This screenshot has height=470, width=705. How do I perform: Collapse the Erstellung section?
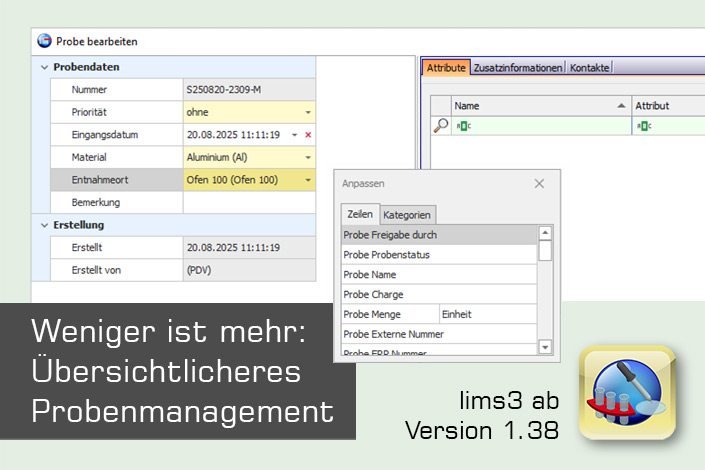[44, 225]
